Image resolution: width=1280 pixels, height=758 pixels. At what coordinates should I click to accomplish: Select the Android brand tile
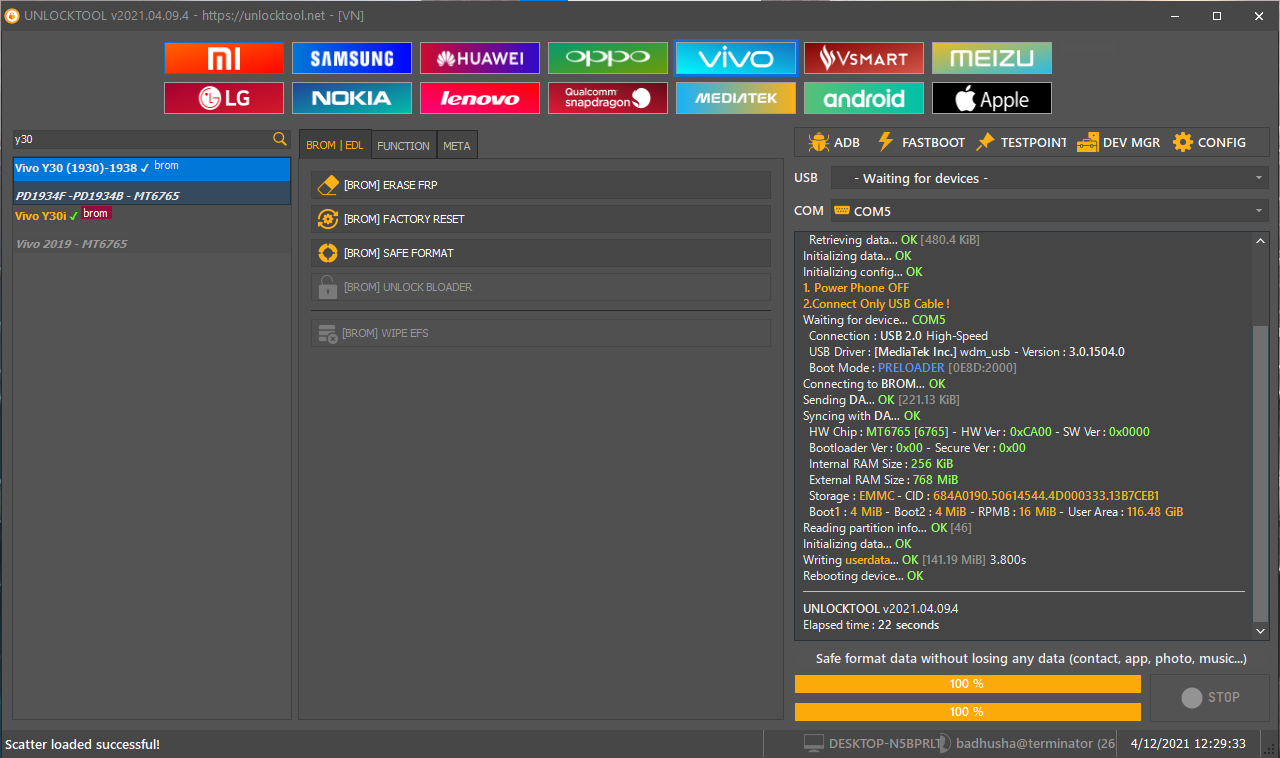(864, 98)
